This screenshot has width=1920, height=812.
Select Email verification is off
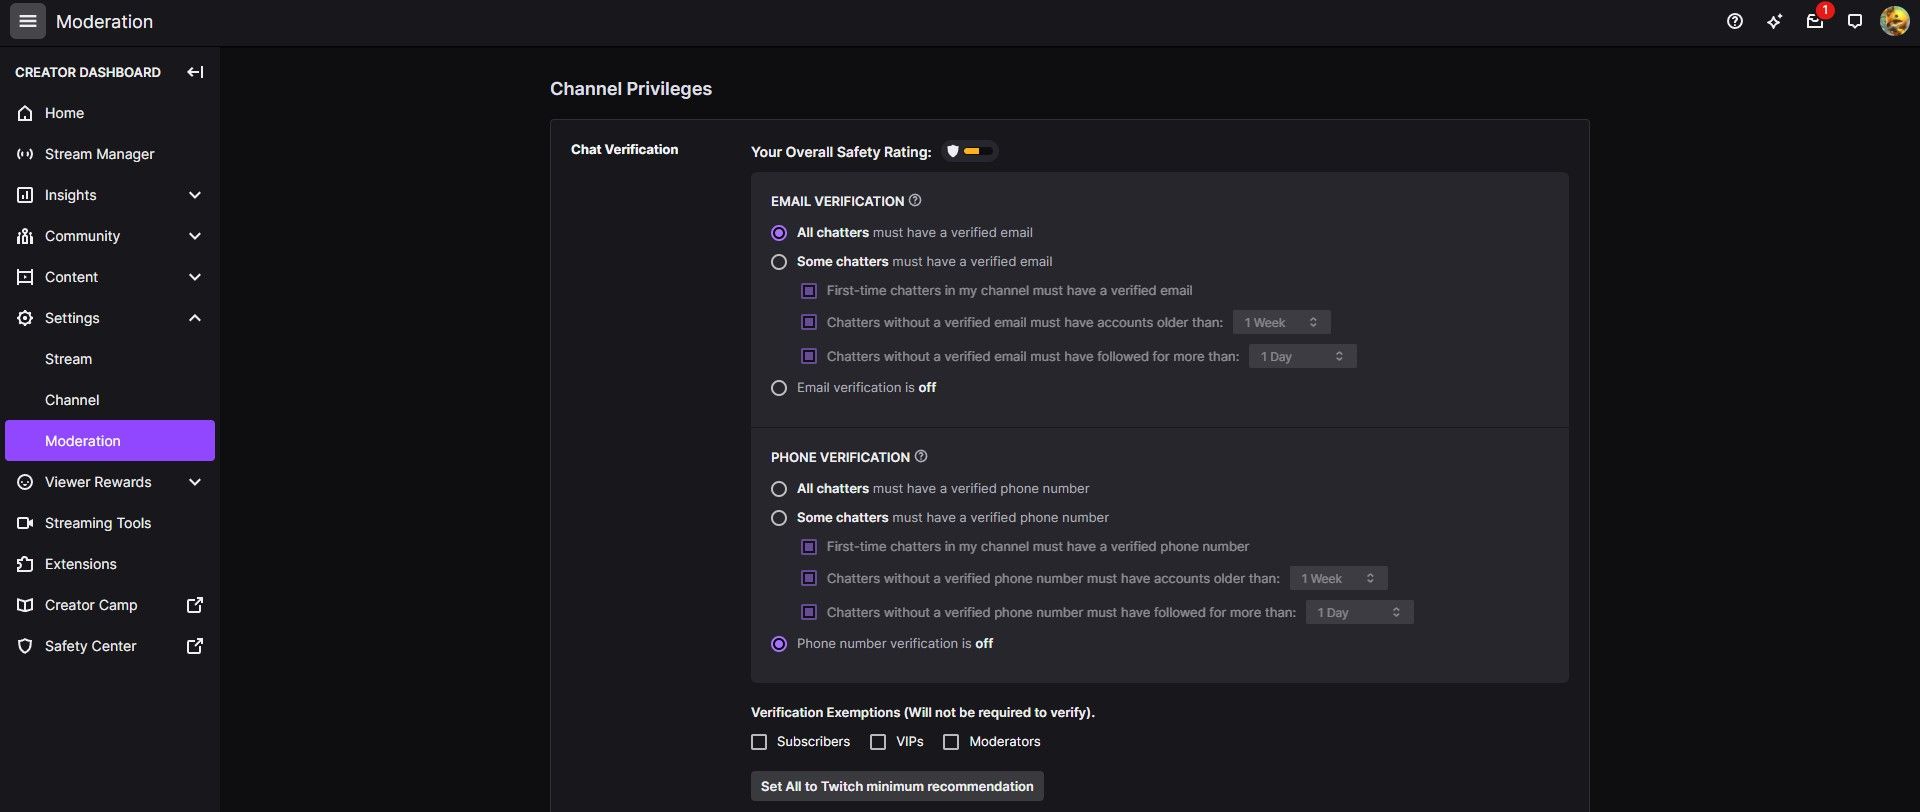tap(779, 388)
